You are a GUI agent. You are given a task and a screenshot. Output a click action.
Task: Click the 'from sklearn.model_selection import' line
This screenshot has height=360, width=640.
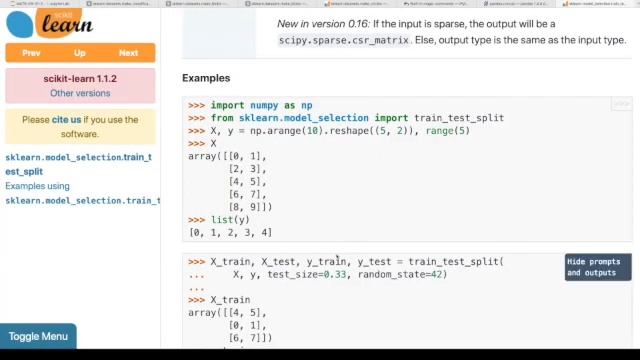pyautogui.click(x=346, y=118)
